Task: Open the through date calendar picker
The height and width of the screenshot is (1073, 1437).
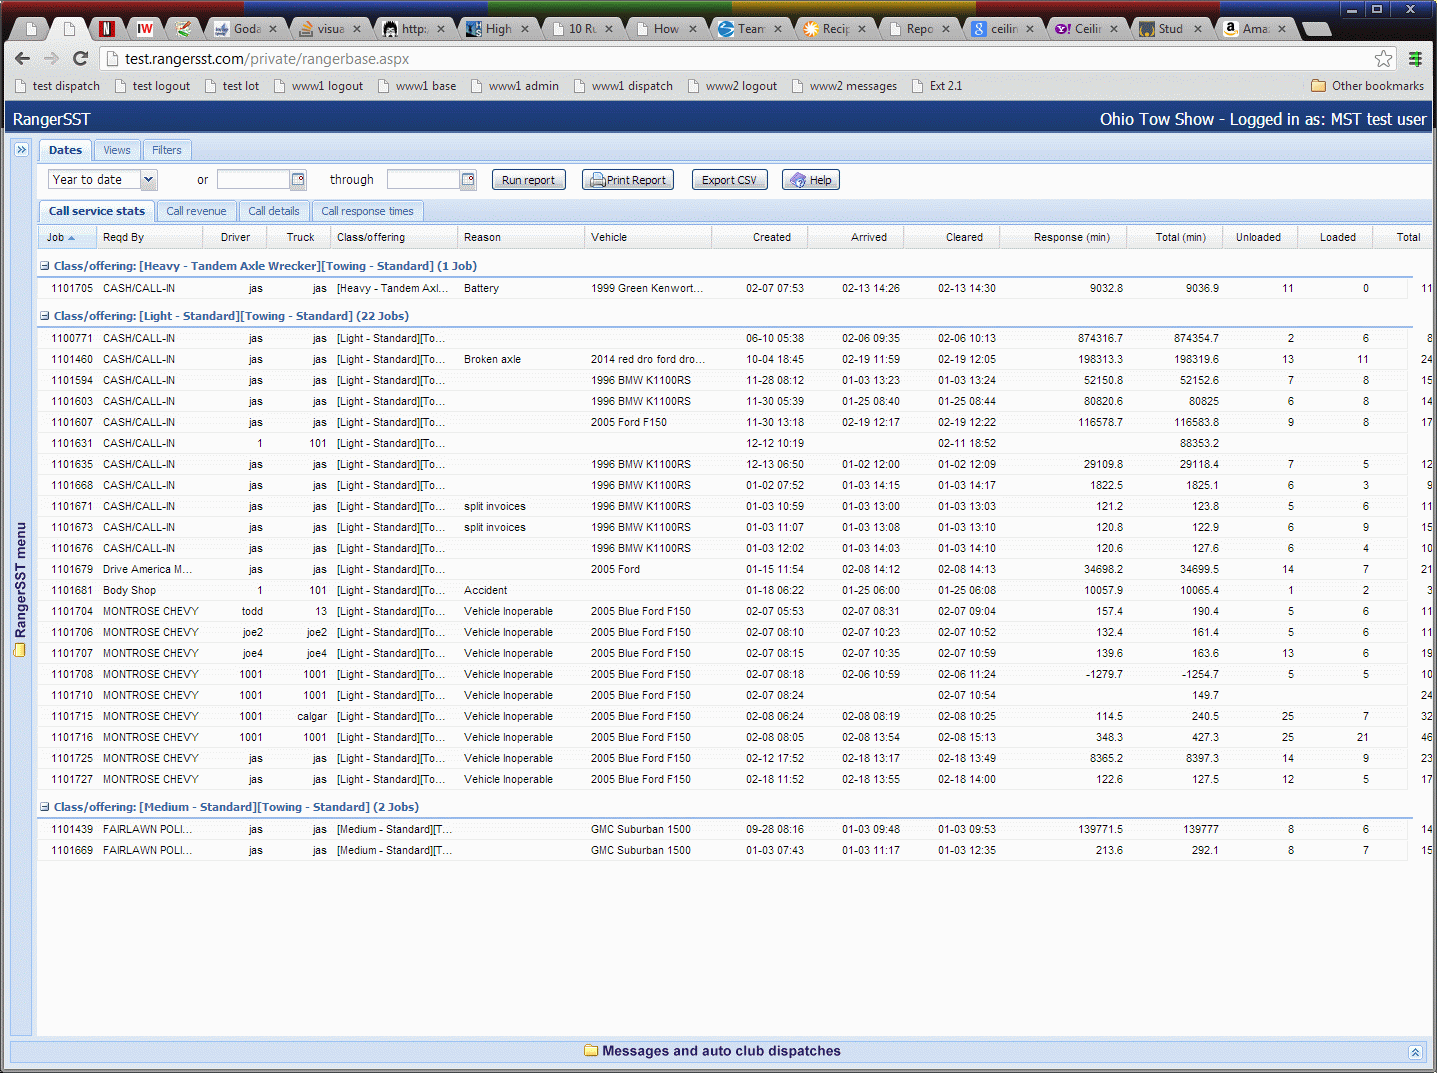Action: pyautogui.click(x=468, y=180)
